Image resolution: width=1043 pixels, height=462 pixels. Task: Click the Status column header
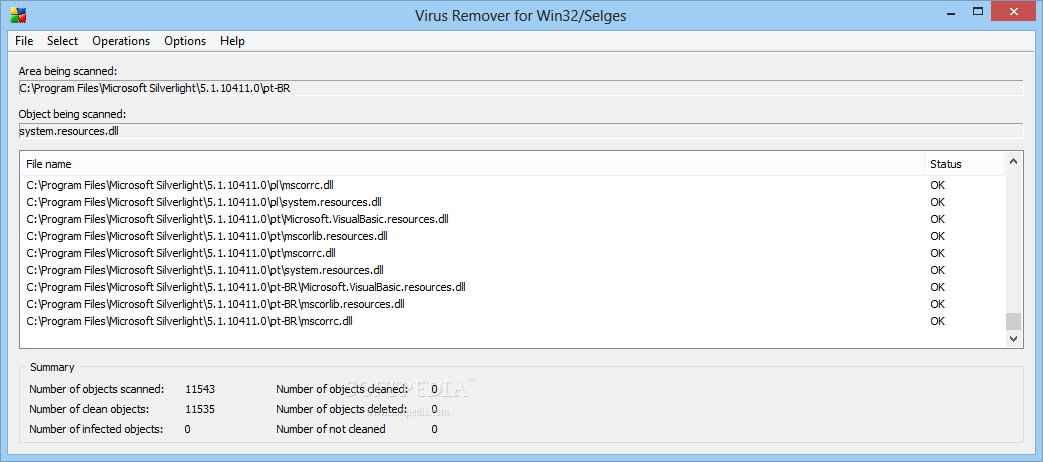tap(965, 164)
